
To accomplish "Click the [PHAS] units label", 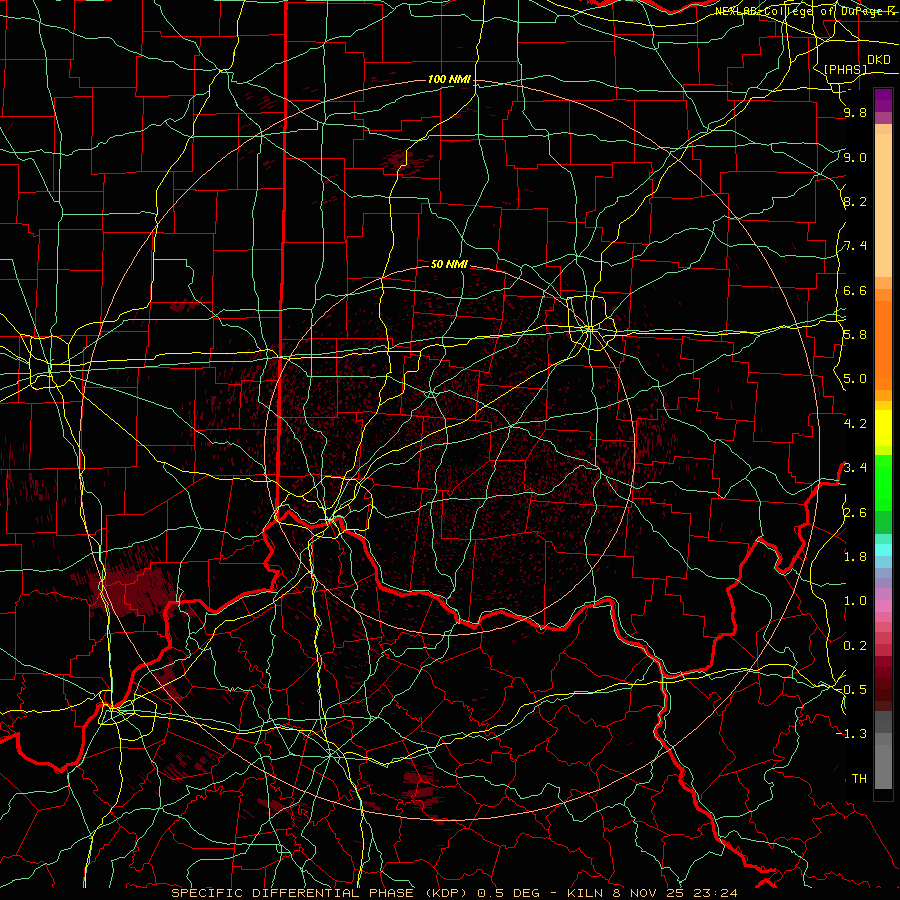I will pyautogui.click(x=845, y=70).
